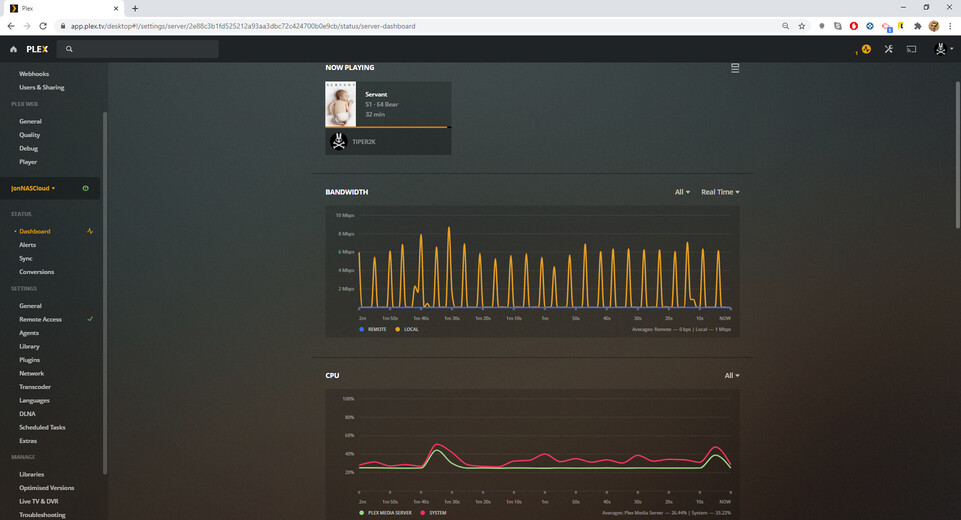Viewport: 961px width, 520px height.
Task: Open Plugins settings
Action: [x=29, y=360]
